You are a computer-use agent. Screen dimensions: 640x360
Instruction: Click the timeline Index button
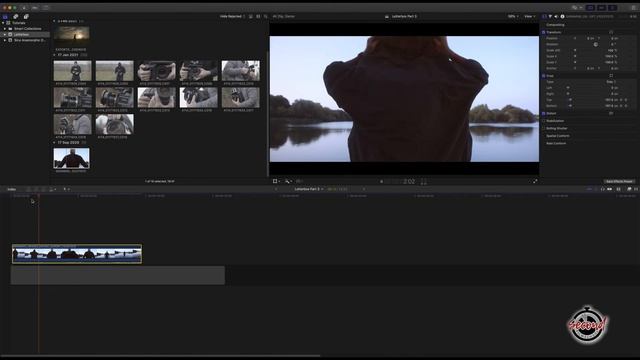11,189
